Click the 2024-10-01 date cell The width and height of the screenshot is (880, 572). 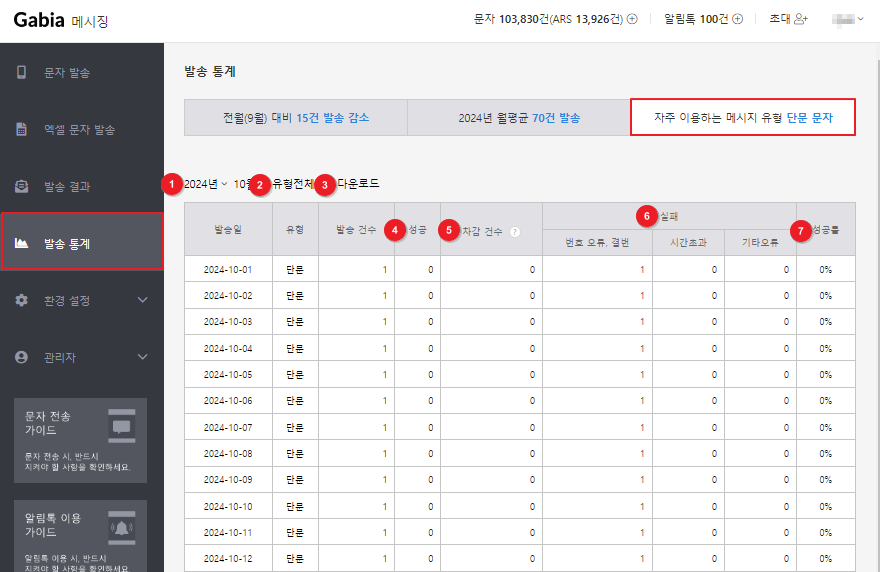click(228, 269)
